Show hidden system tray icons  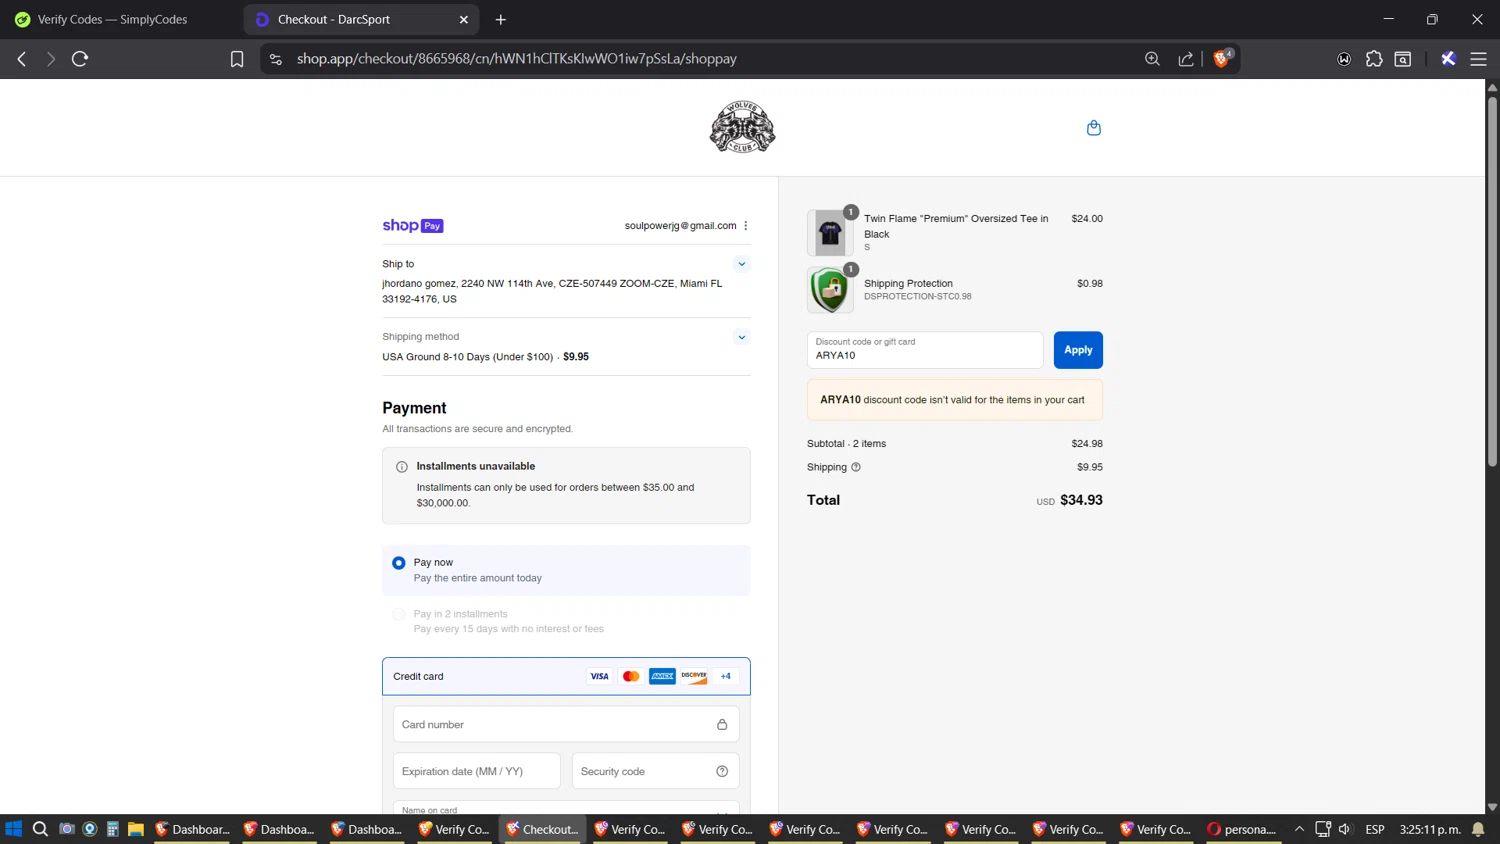click(1299, 829)
